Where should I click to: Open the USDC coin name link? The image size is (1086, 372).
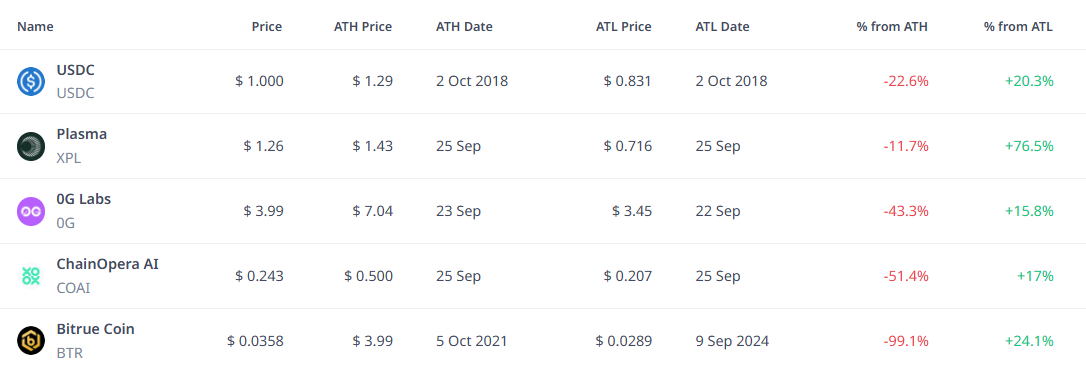point(75,70)
